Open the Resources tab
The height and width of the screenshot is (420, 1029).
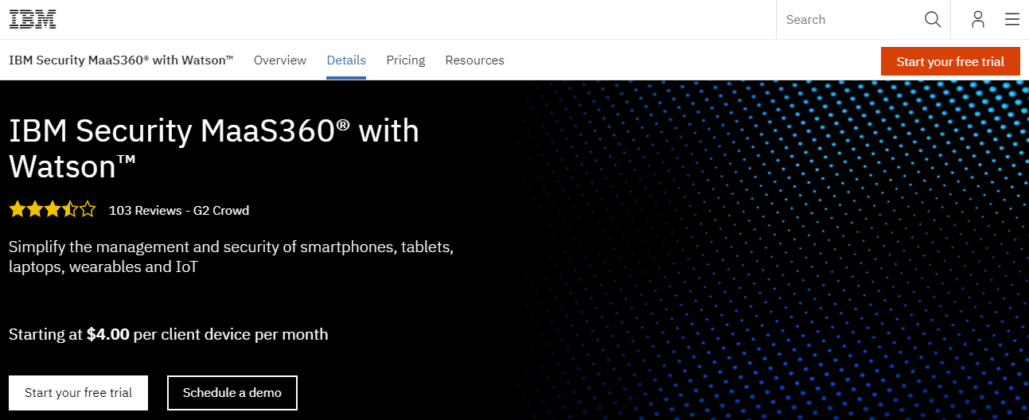coord(474,60)
